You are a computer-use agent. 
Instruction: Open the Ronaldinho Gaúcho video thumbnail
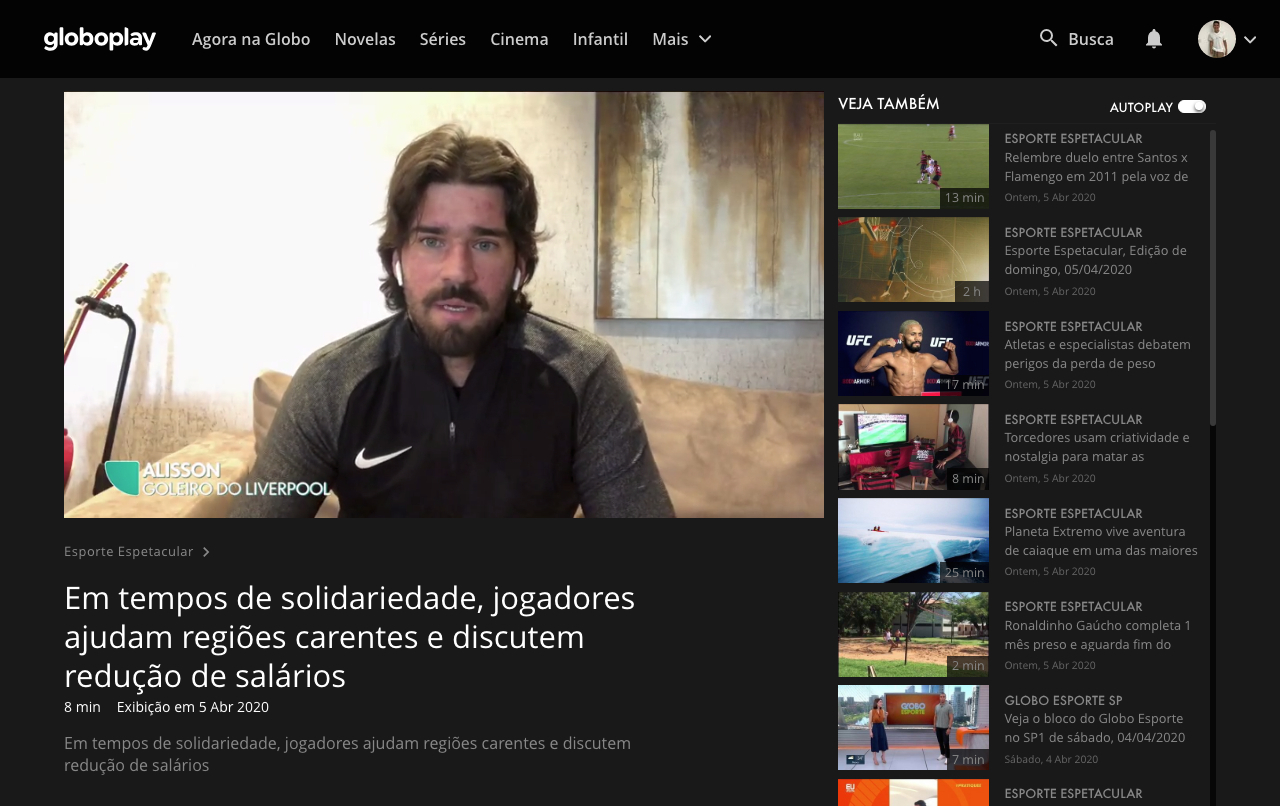(913, 634)
